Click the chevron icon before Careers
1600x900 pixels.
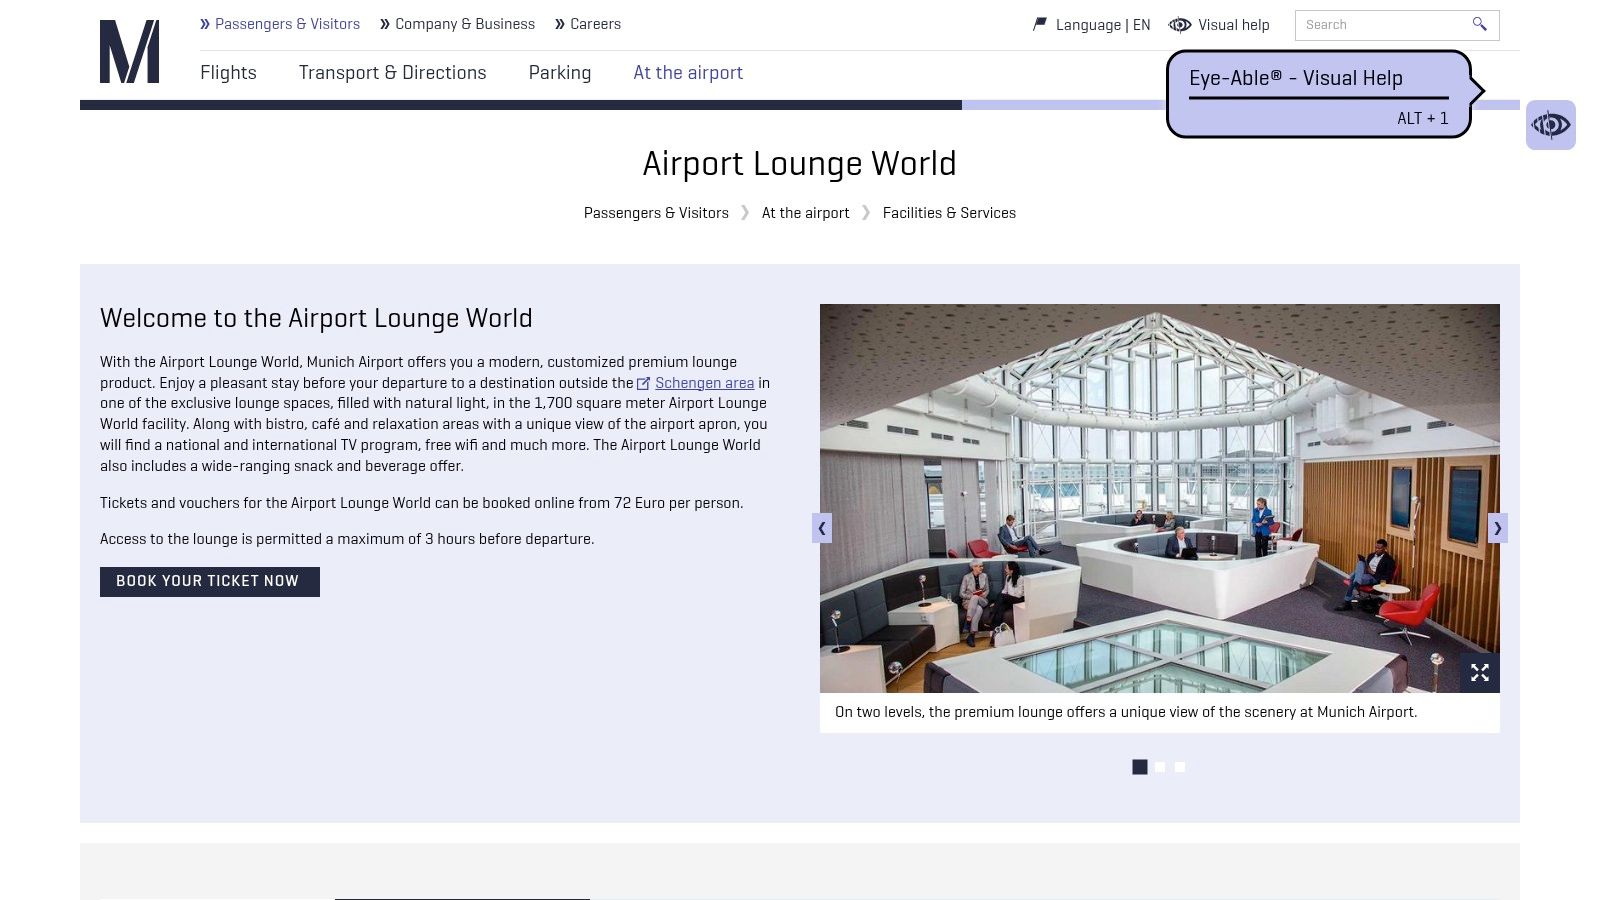[x=562, y=23]
